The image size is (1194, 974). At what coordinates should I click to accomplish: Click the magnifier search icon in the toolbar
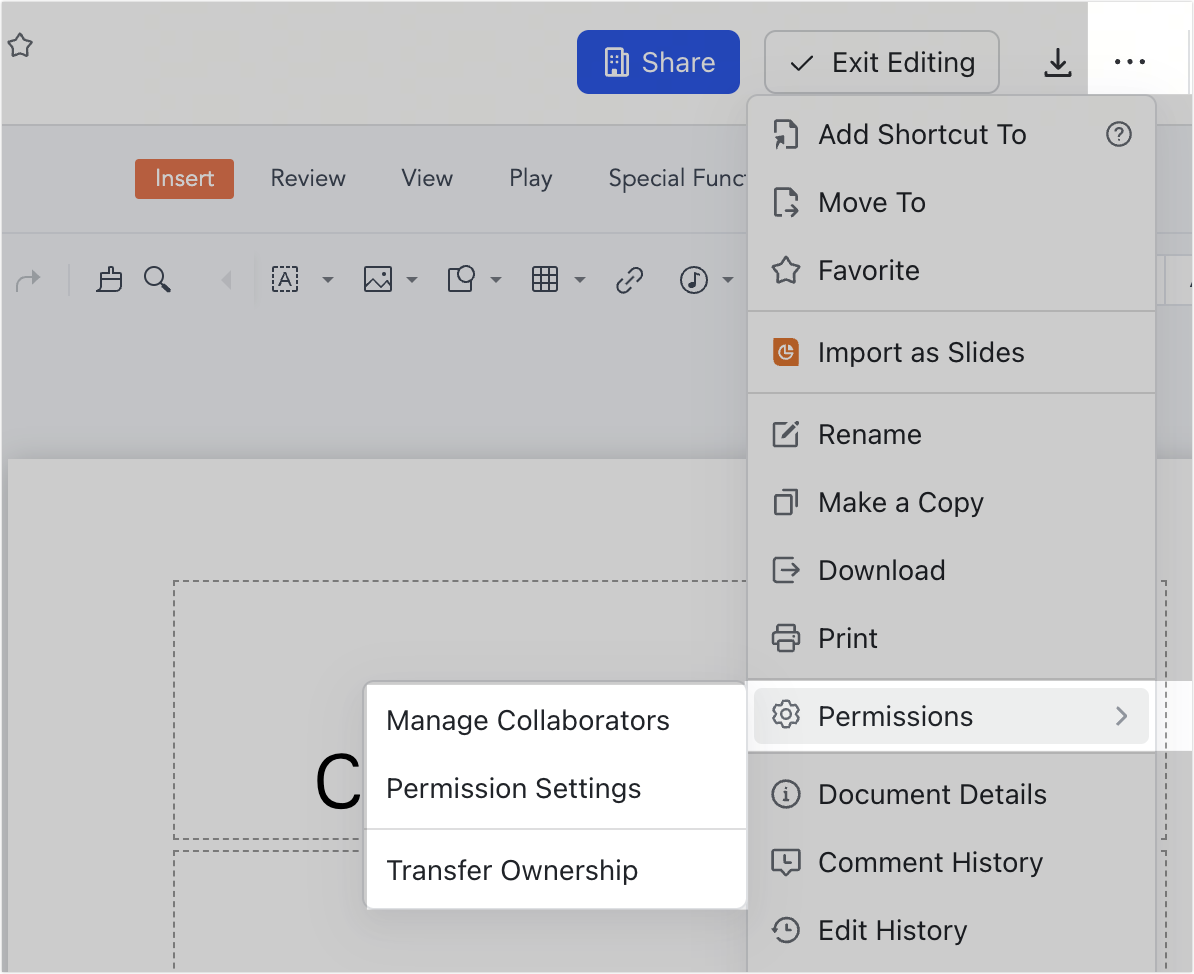(x=158, y=279)
